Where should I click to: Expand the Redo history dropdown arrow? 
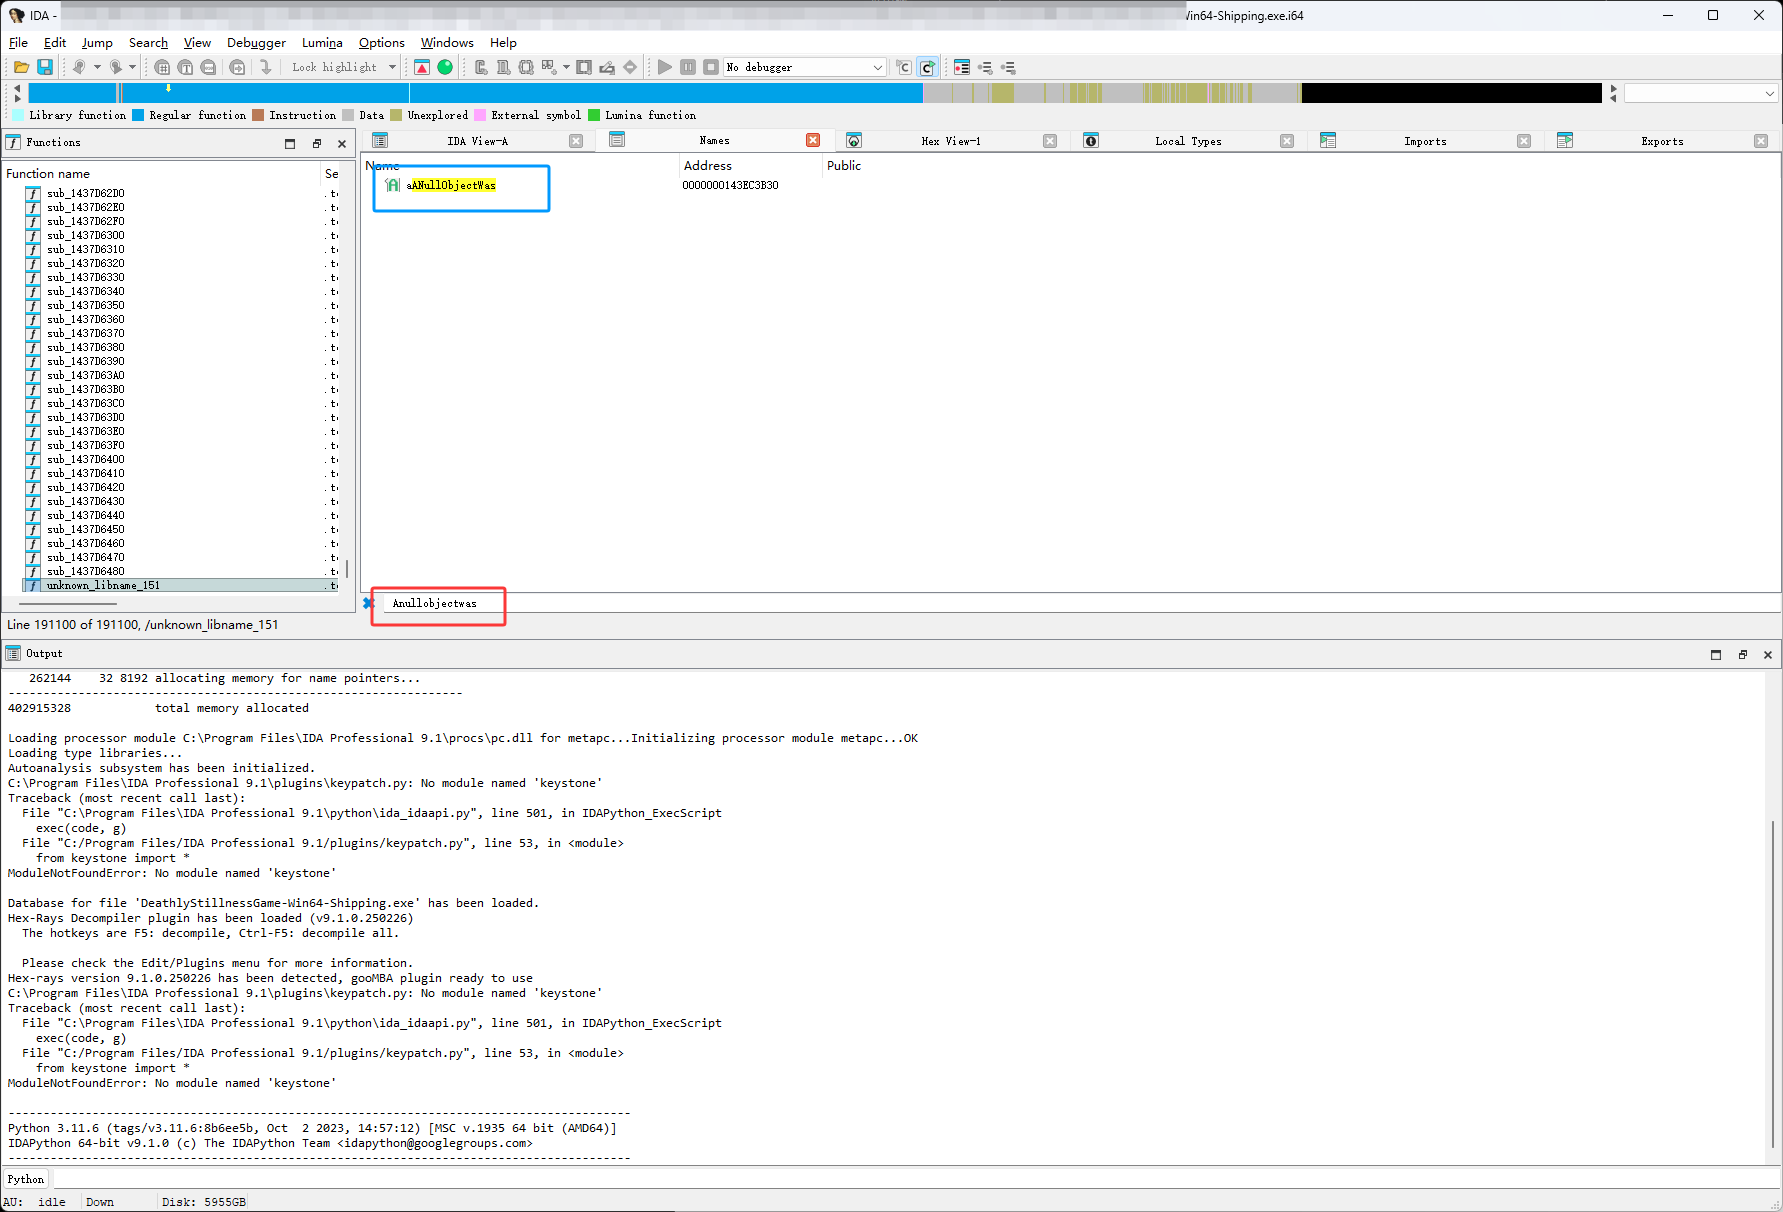click(131, 66)
